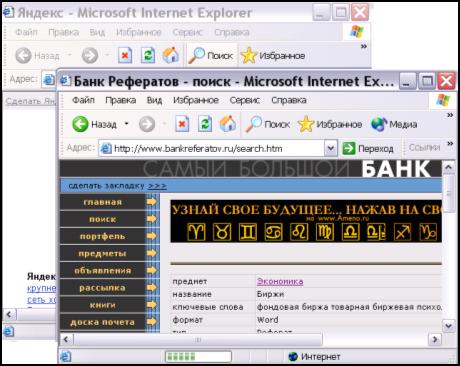Open Избранное star in Яндекс window
This screenshot has width=460, height=366.
point(249,55)
